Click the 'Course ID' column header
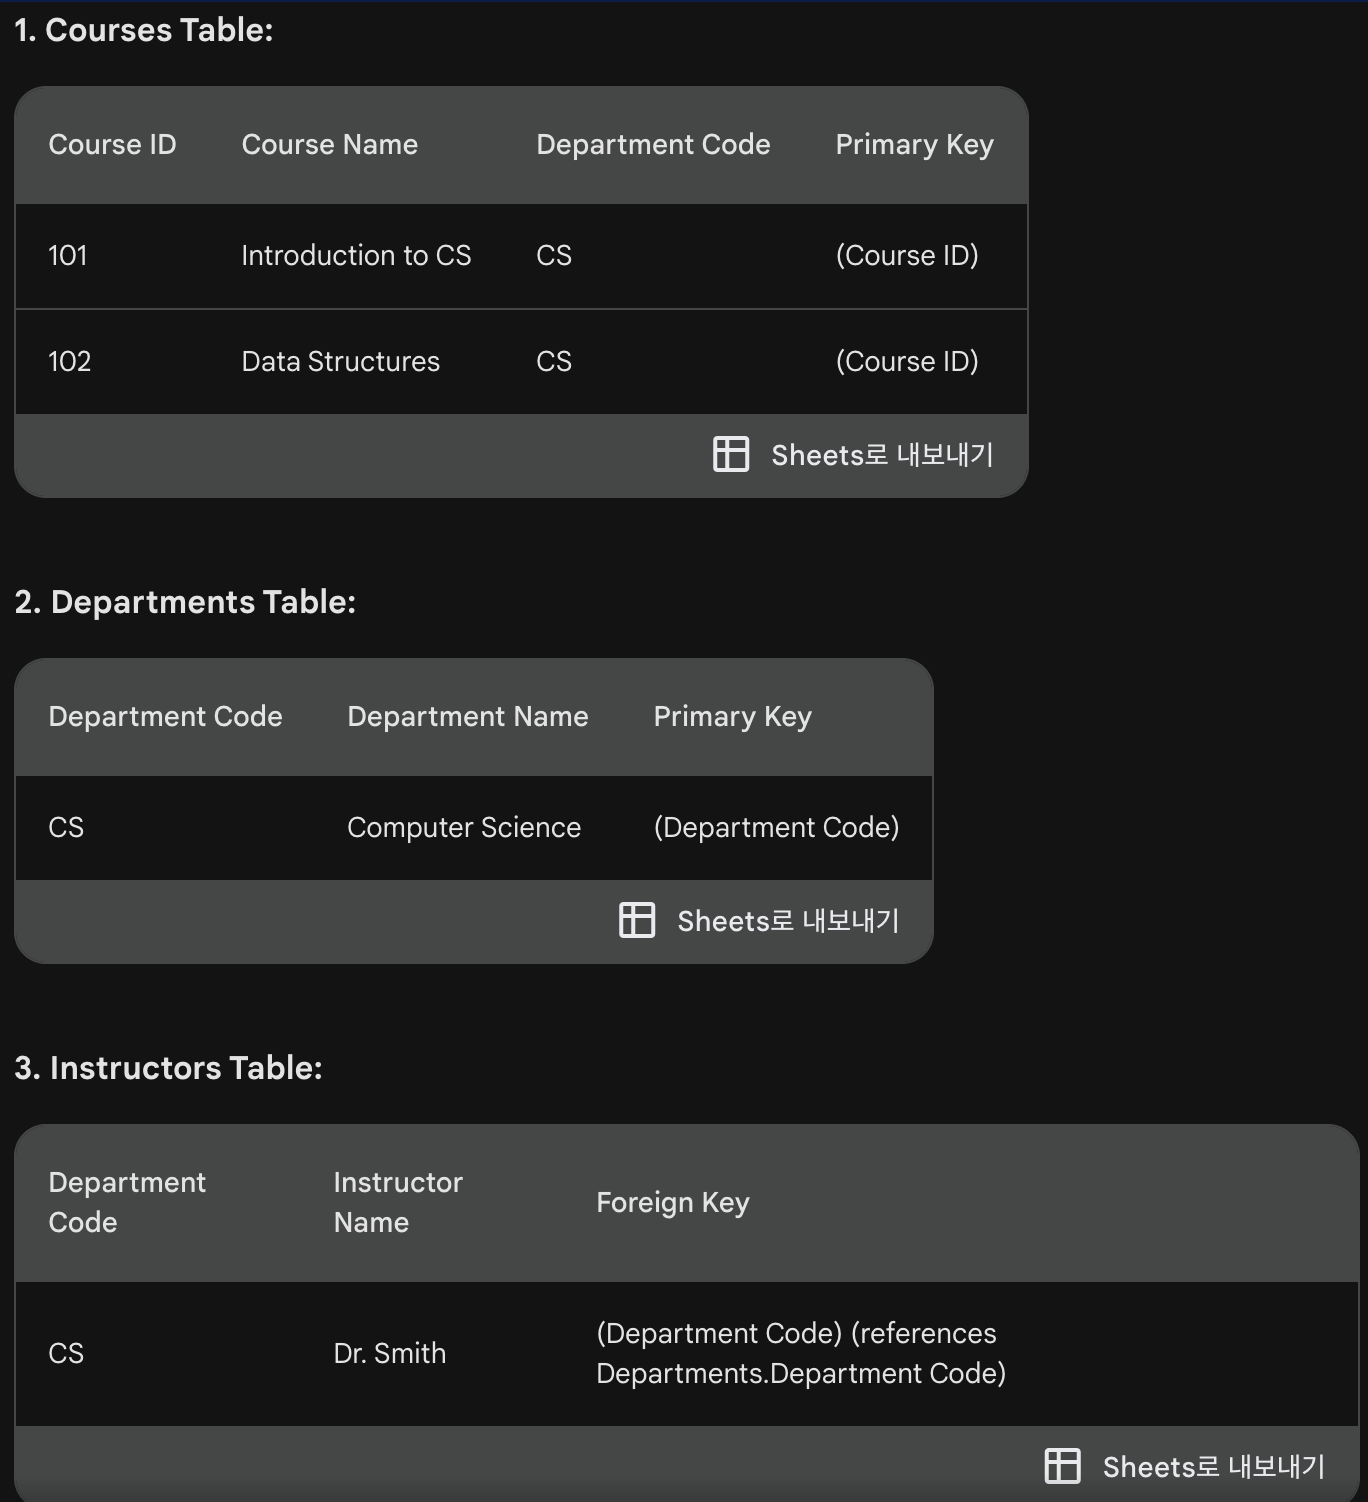The width and height of the screenshot is (1368, 1502). (112, 144)
